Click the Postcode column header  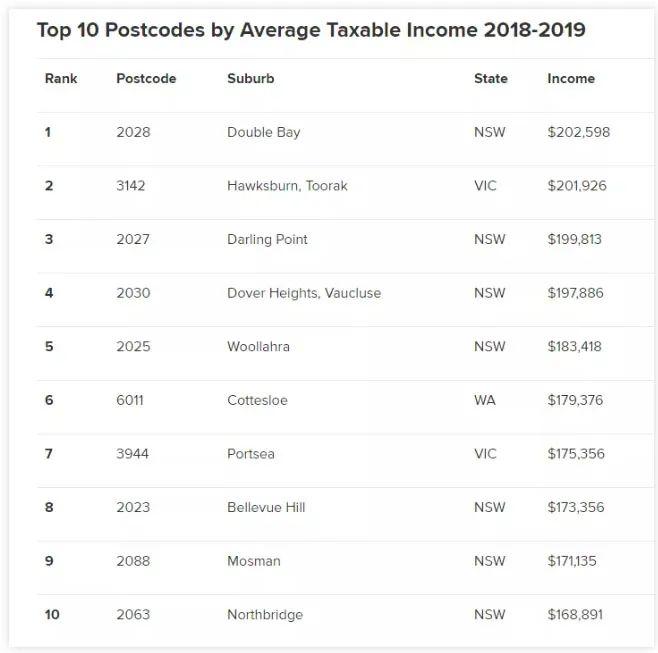pos(146,78)
